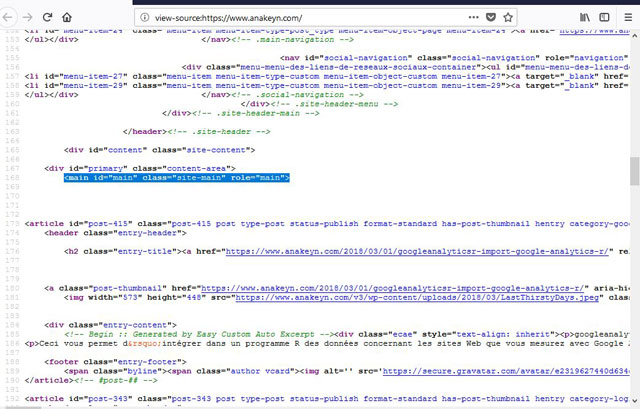Click the header class="entry-header" line
640x409 pixels.
115,233
